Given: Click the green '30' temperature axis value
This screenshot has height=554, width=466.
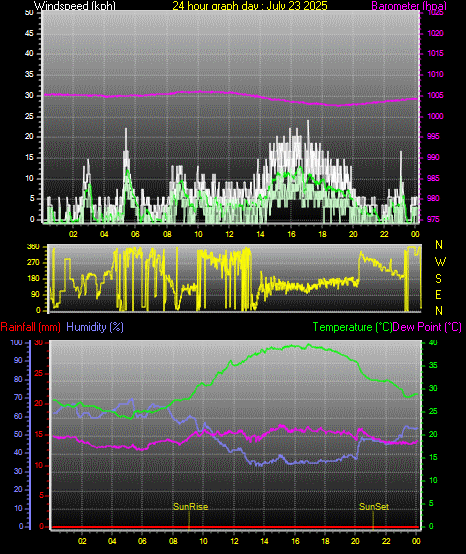Looking at the screenshot, I should 433,388.
